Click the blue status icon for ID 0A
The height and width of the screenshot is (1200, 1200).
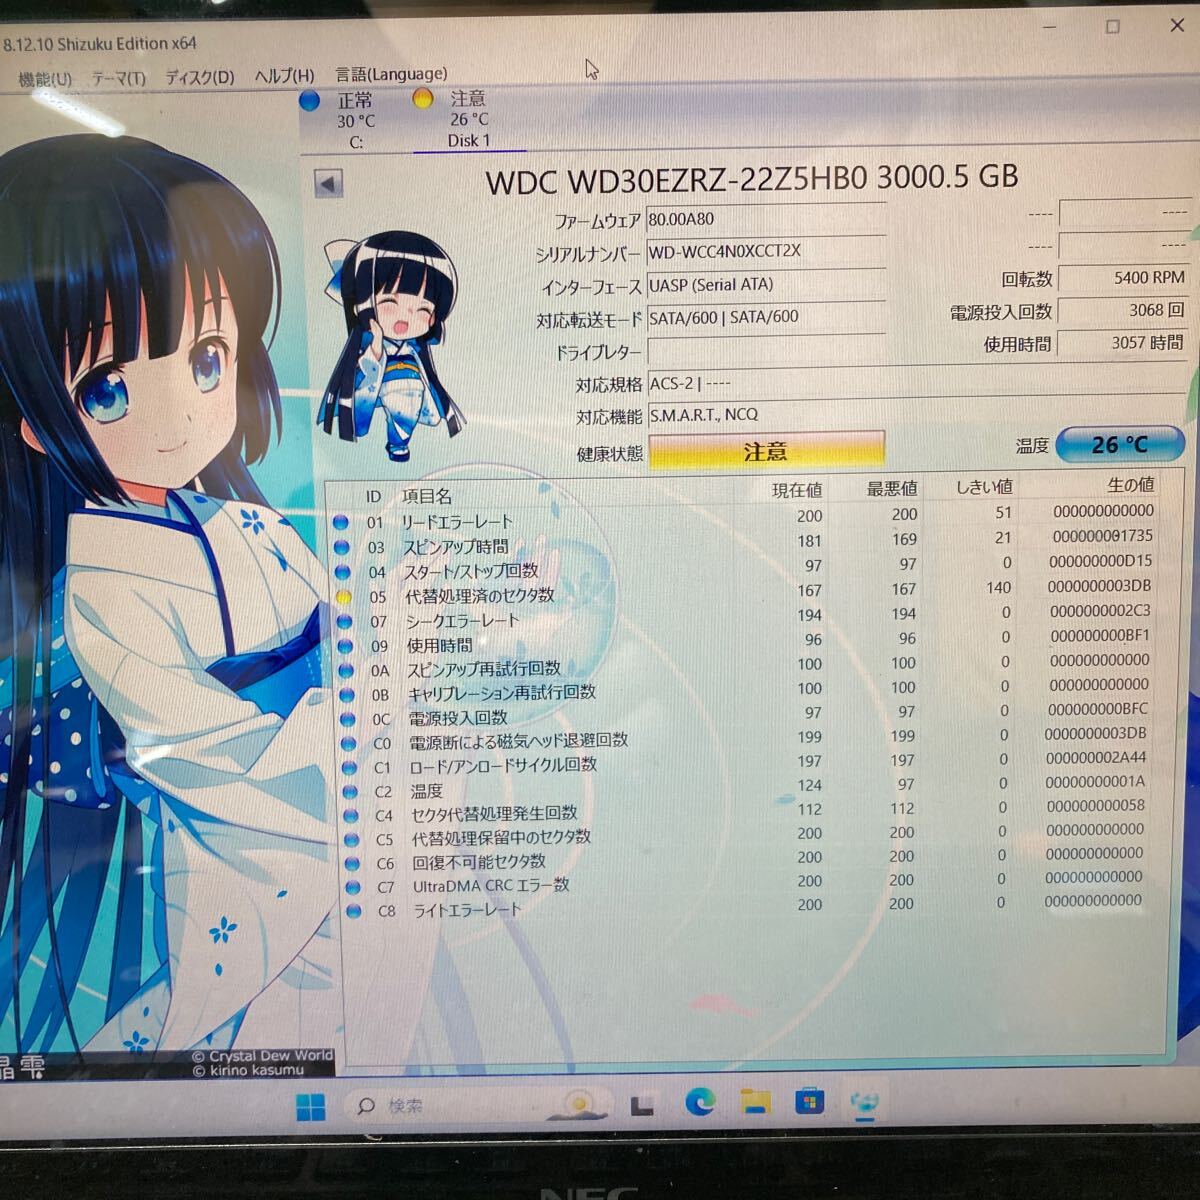[x=346, y=670]
